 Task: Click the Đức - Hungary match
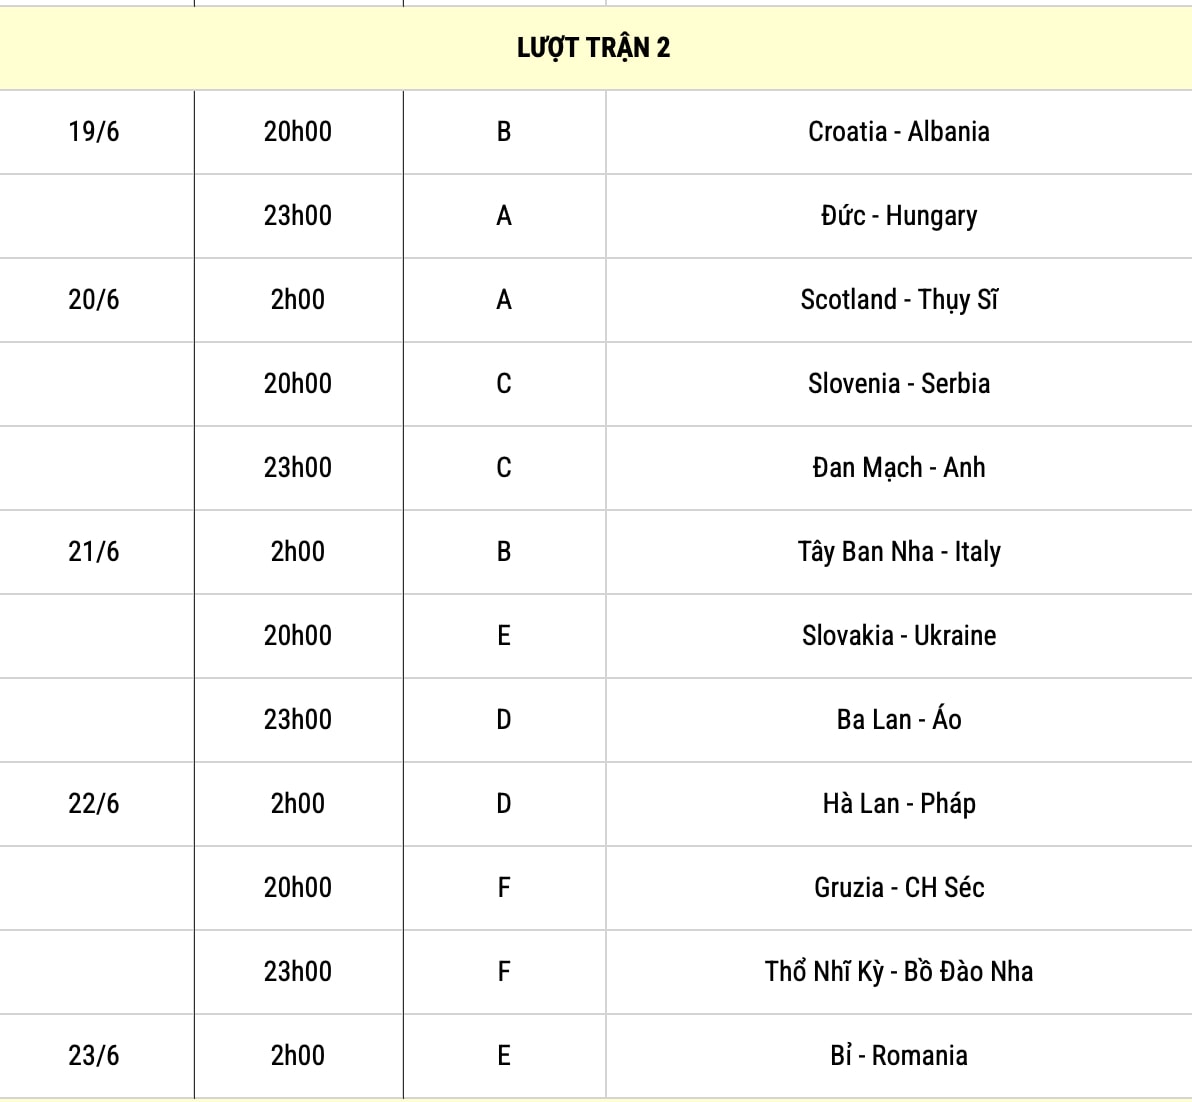click(x=899, y=216)
